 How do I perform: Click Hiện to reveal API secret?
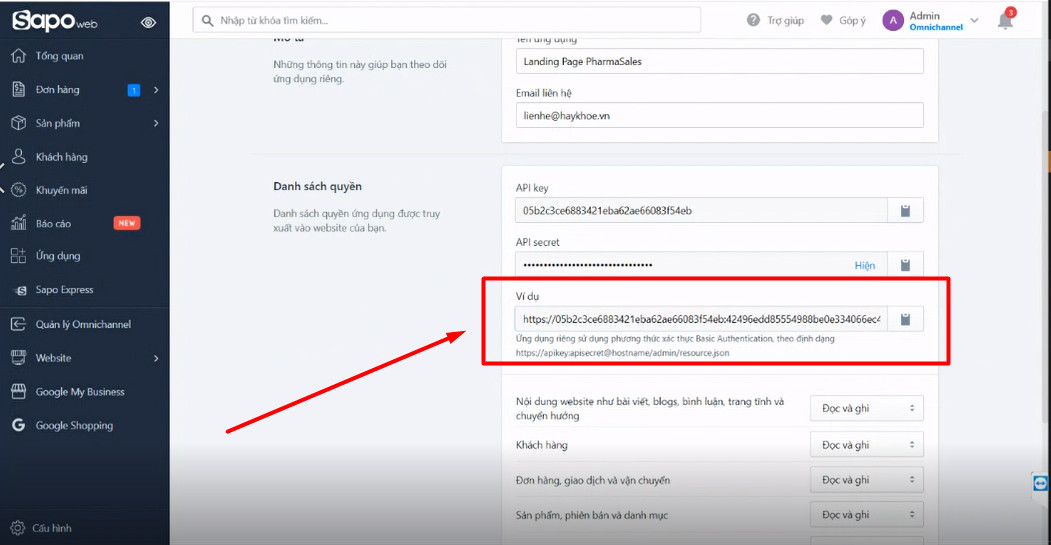coord(865,265)
